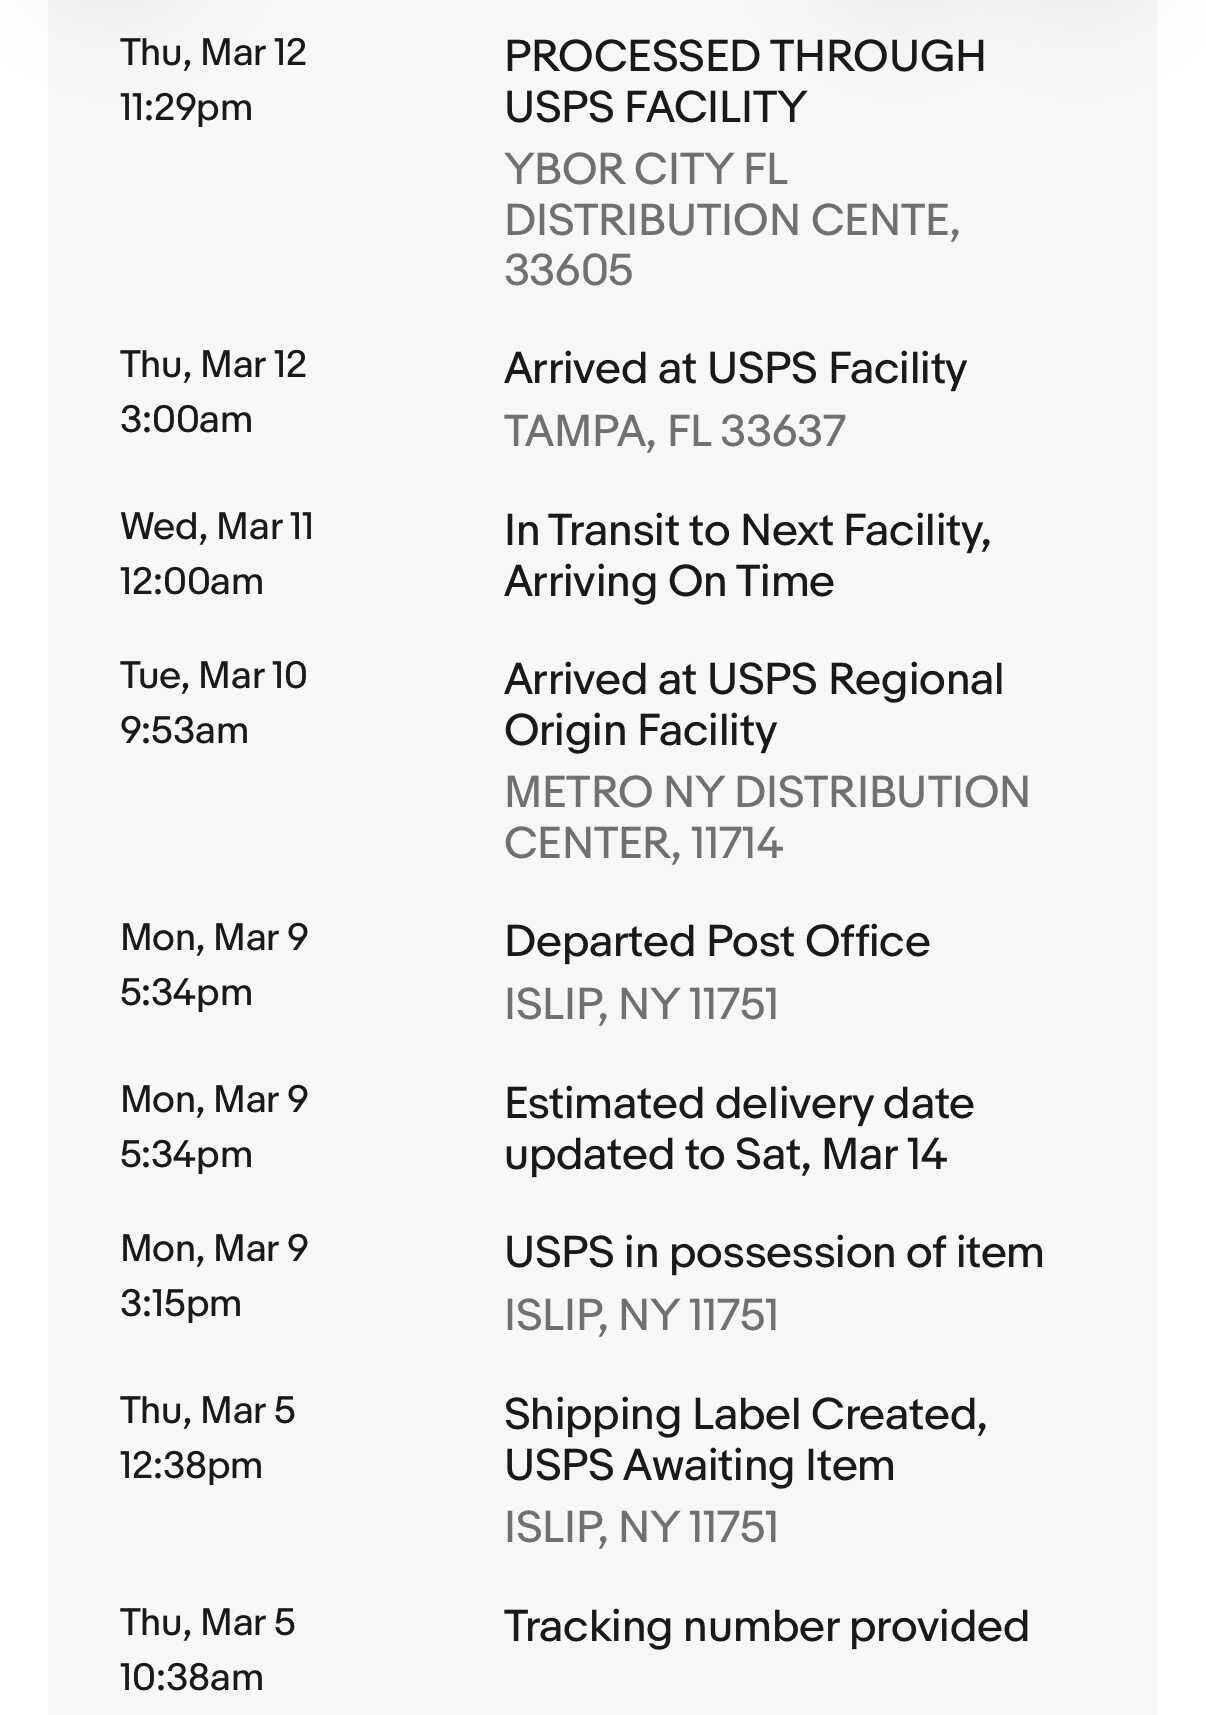
Task: Tap the Metro NY Distribution Center location
Action: pos(767,817)
